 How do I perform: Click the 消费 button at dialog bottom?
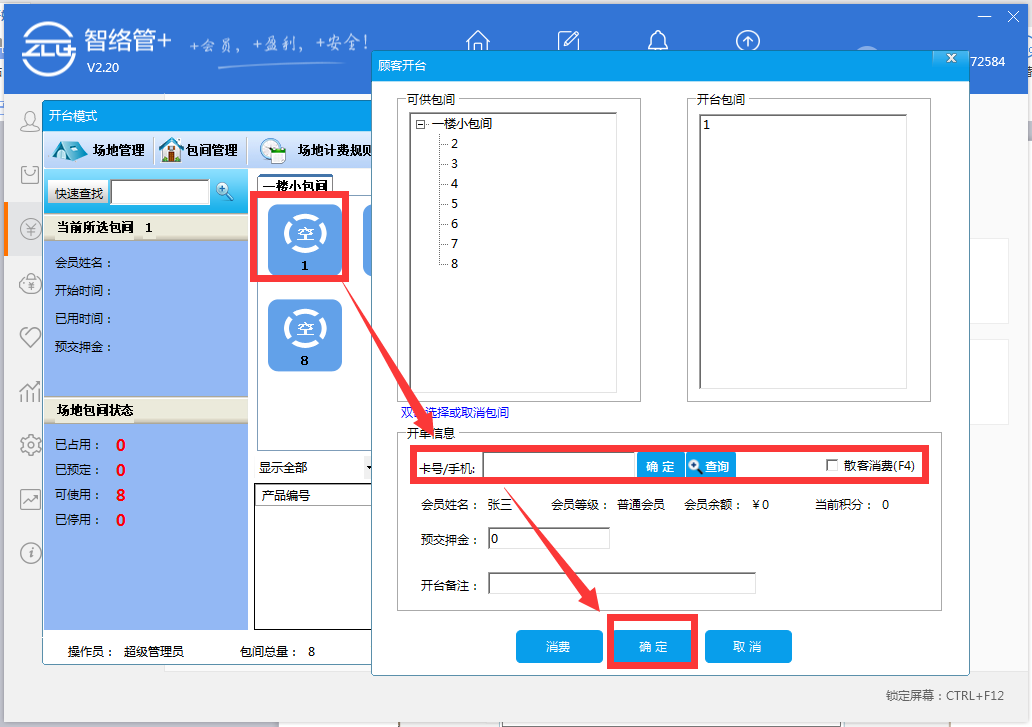tap(559, 647)
